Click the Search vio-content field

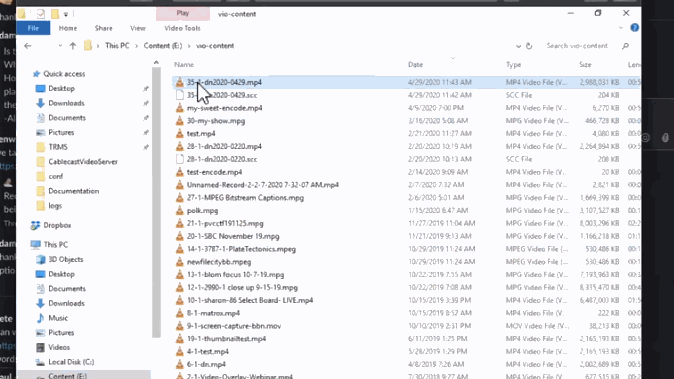click(x=577, y=46)
